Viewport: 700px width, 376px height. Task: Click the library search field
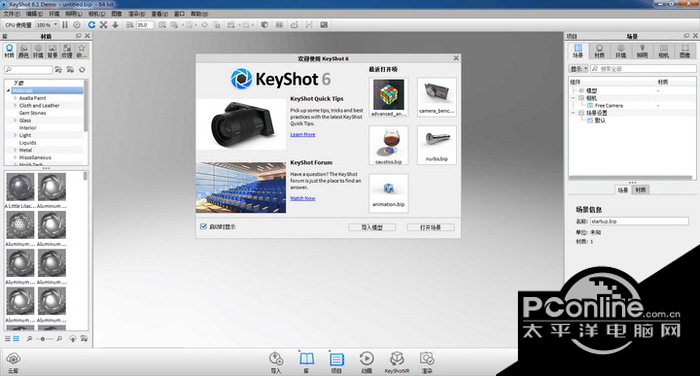pyautogui.click(x=28, y=70)
